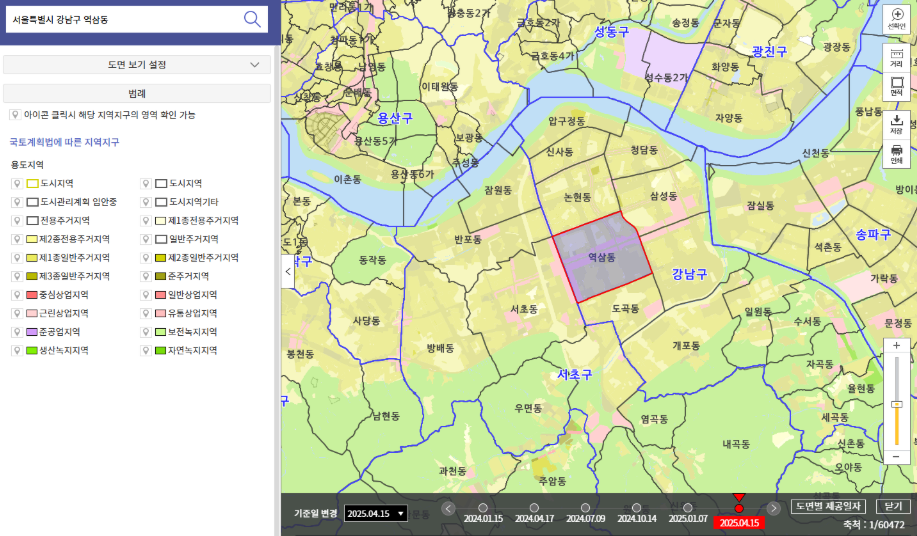Click the 압구정동 label on map

click(x=566, y=121)
